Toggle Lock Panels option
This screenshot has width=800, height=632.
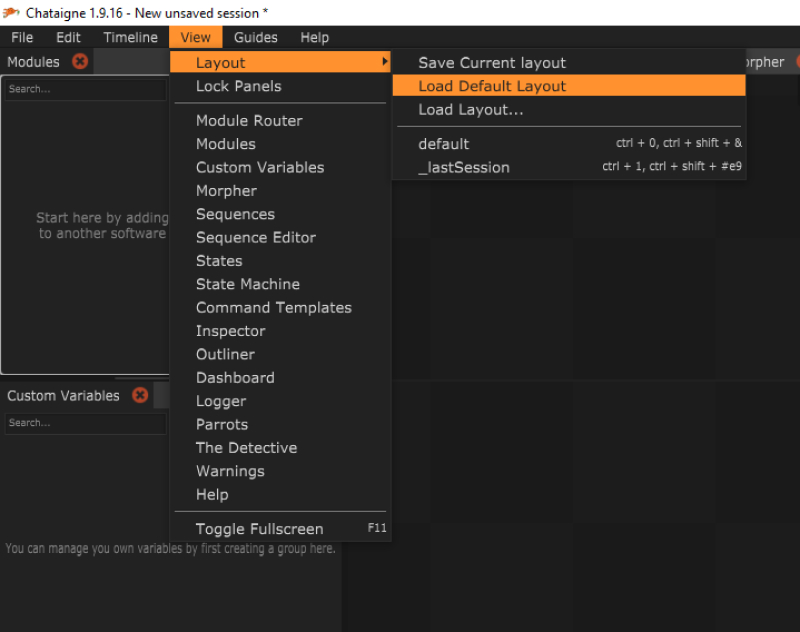[x=239, y=86]
